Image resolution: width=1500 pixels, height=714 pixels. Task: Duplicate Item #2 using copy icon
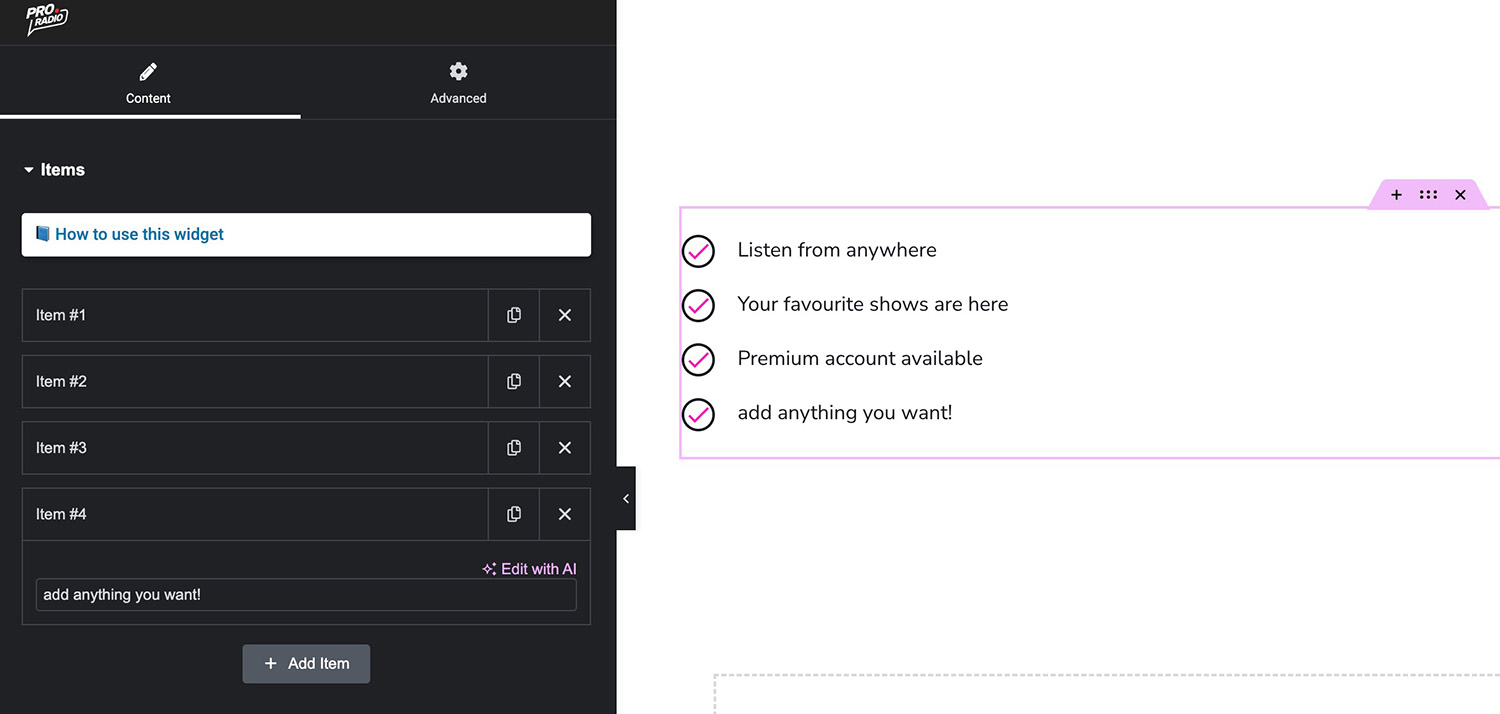(514, 381)
